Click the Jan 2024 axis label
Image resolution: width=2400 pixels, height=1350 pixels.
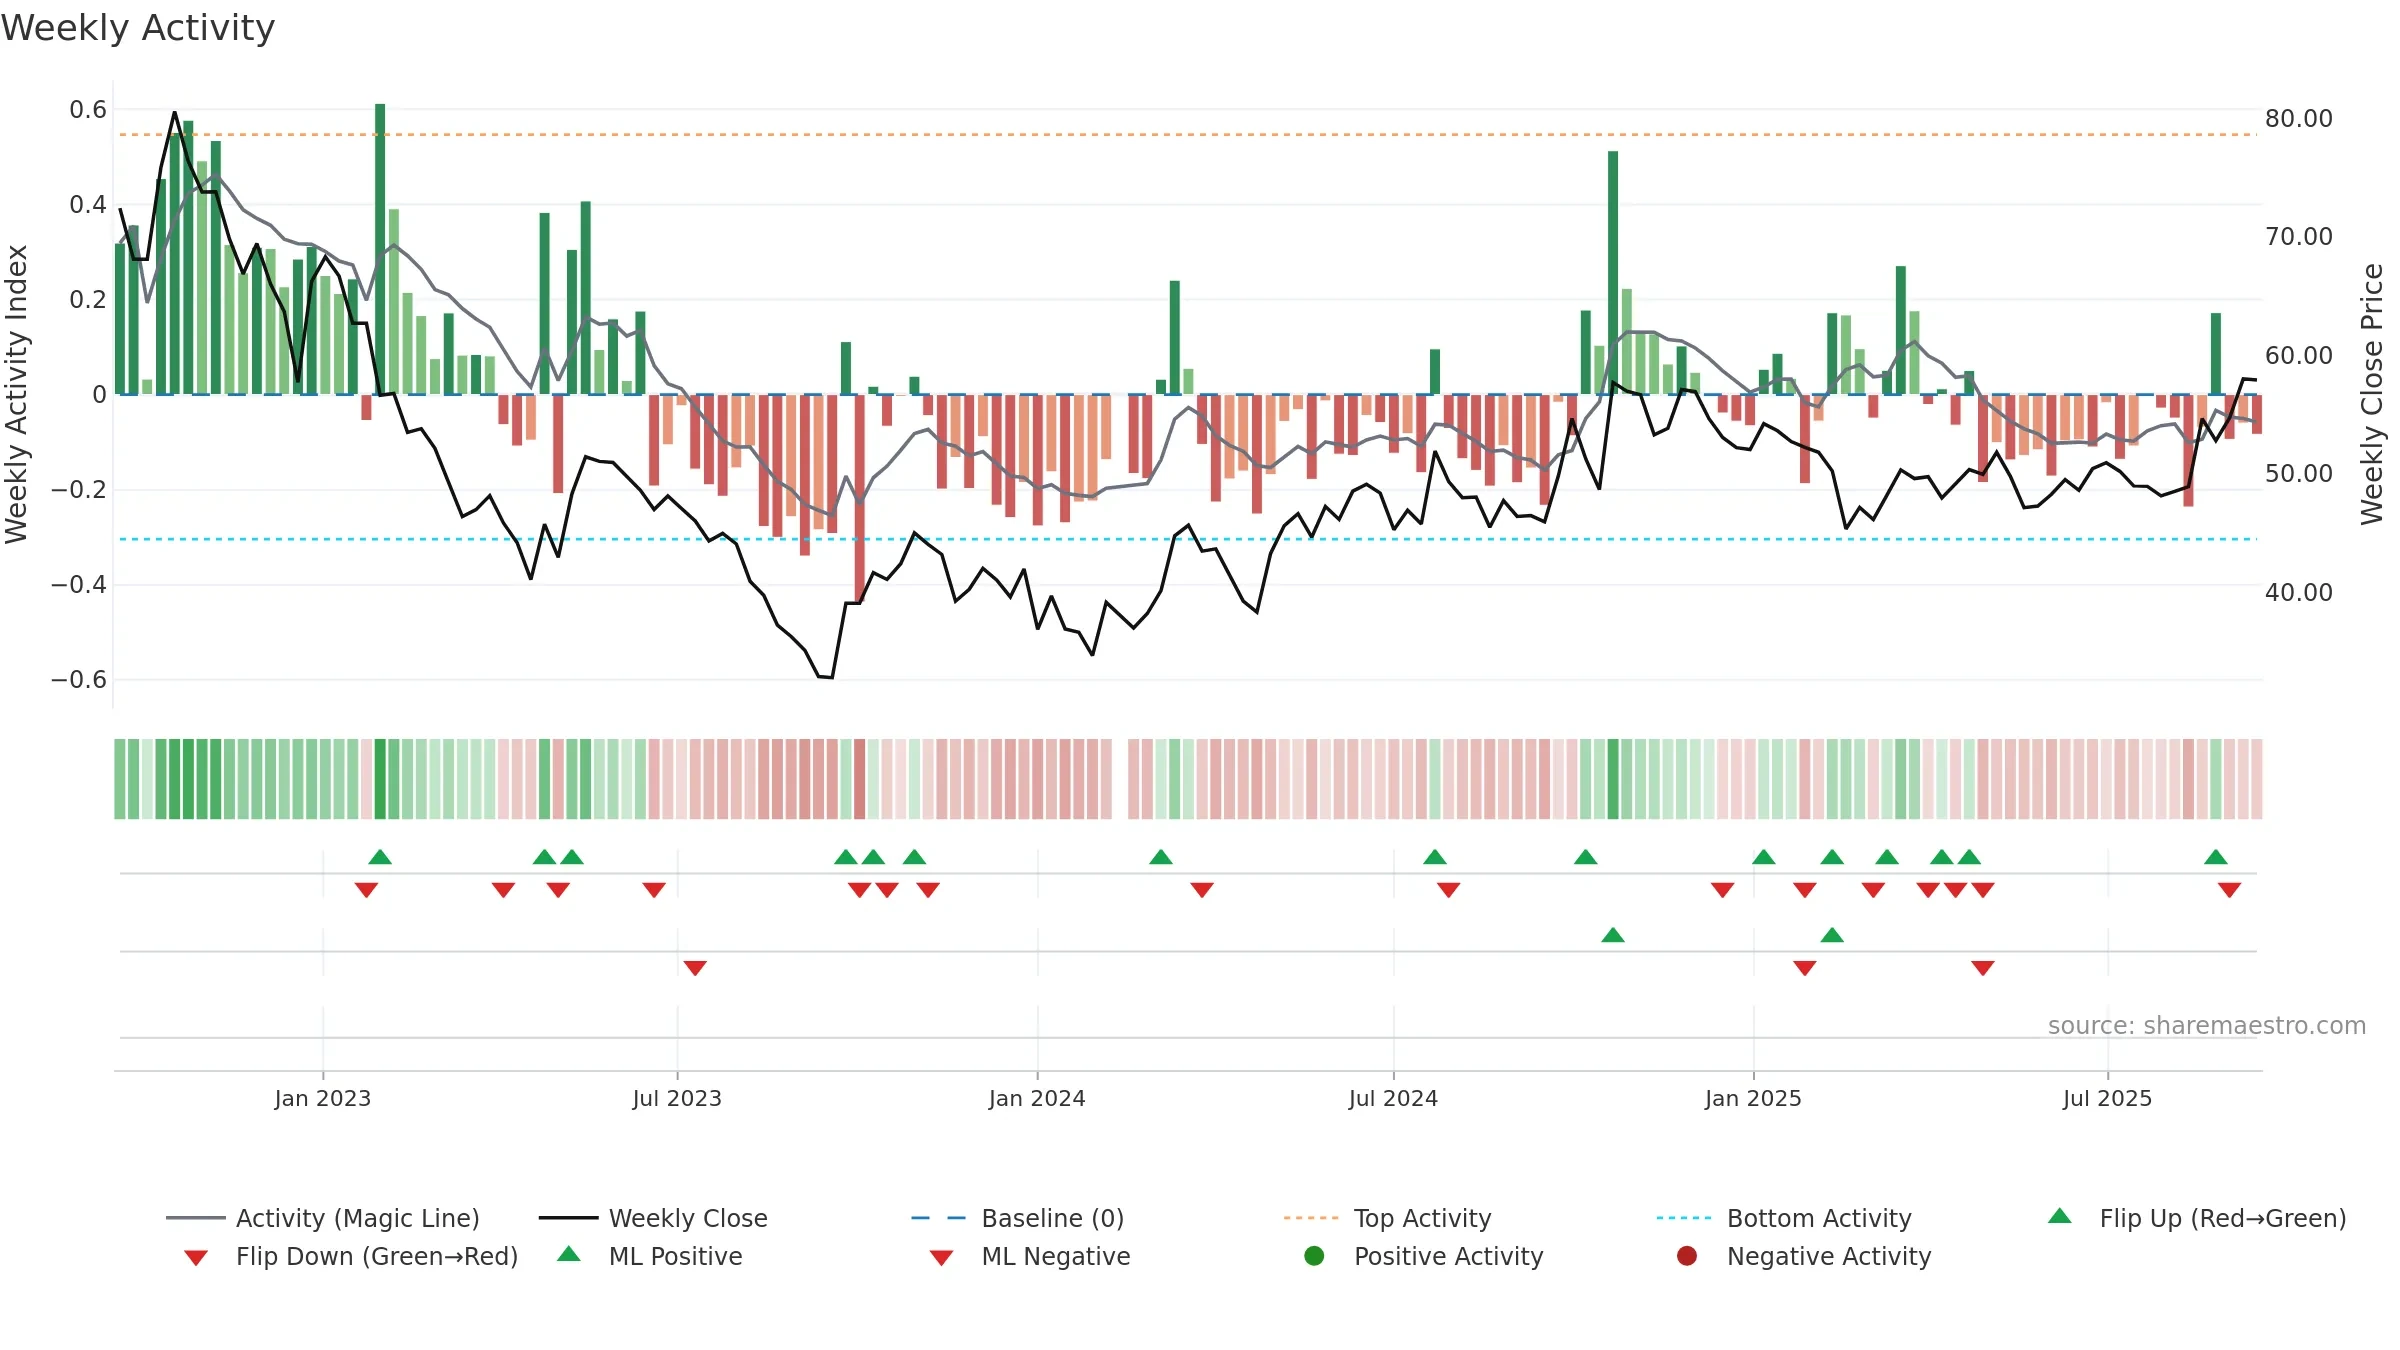pyautogui.click(x=1037, y=1098)
